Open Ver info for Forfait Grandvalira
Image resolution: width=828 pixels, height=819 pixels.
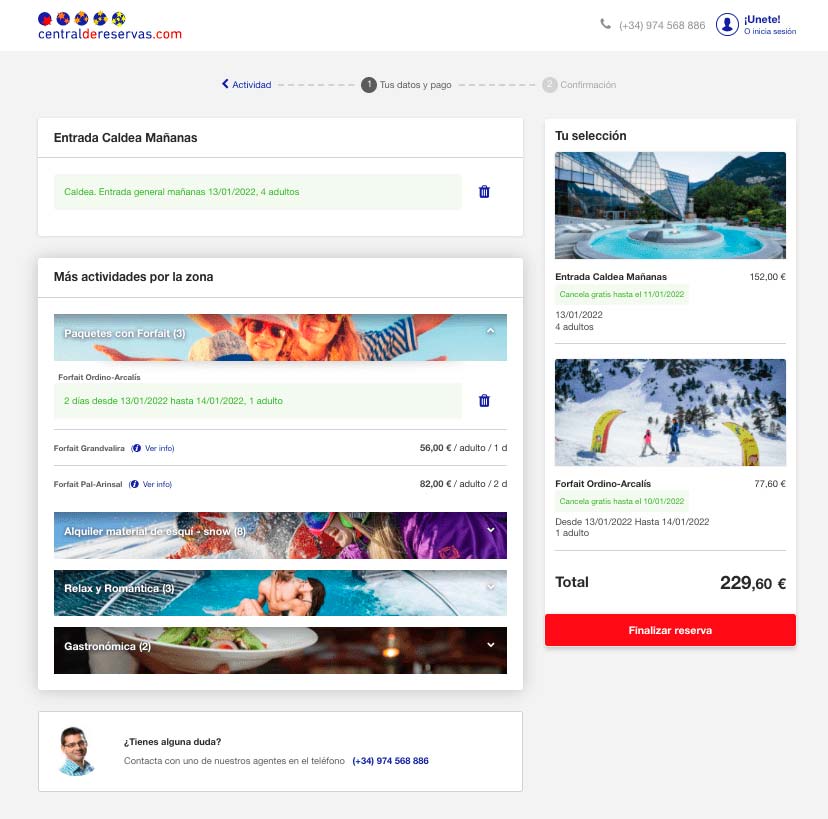tap(159, 448)
